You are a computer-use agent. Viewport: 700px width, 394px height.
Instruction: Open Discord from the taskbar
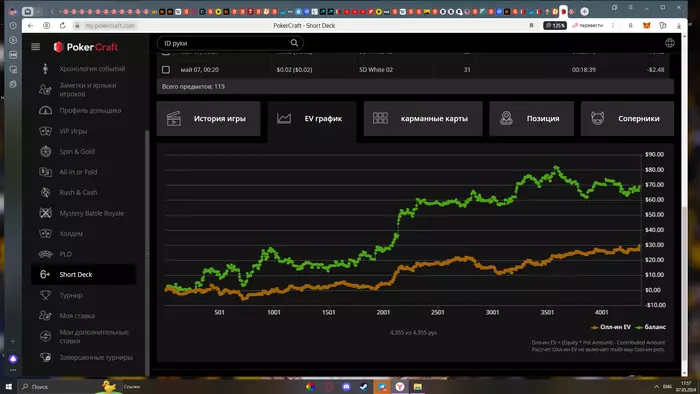point(346,386)
